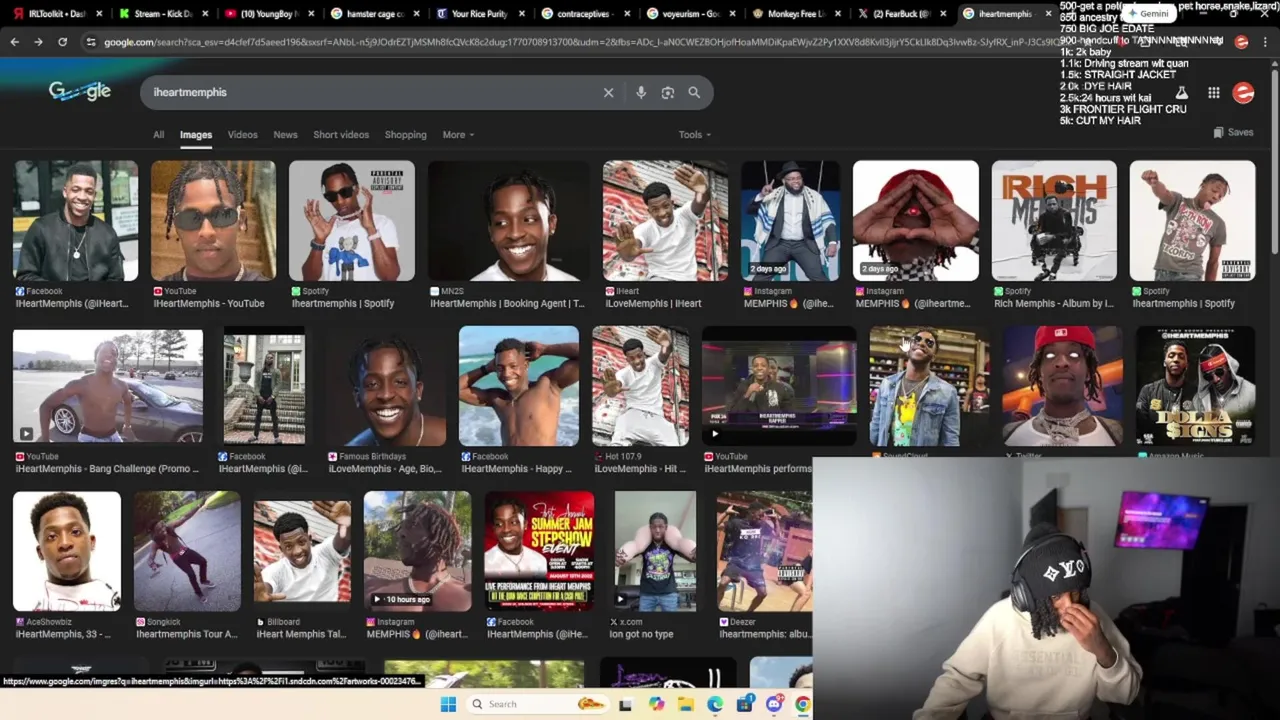Image resolution: width=1280 pixels, height=720 pixels.
Task: View site information icon in address bar
Action: (91, 42)
